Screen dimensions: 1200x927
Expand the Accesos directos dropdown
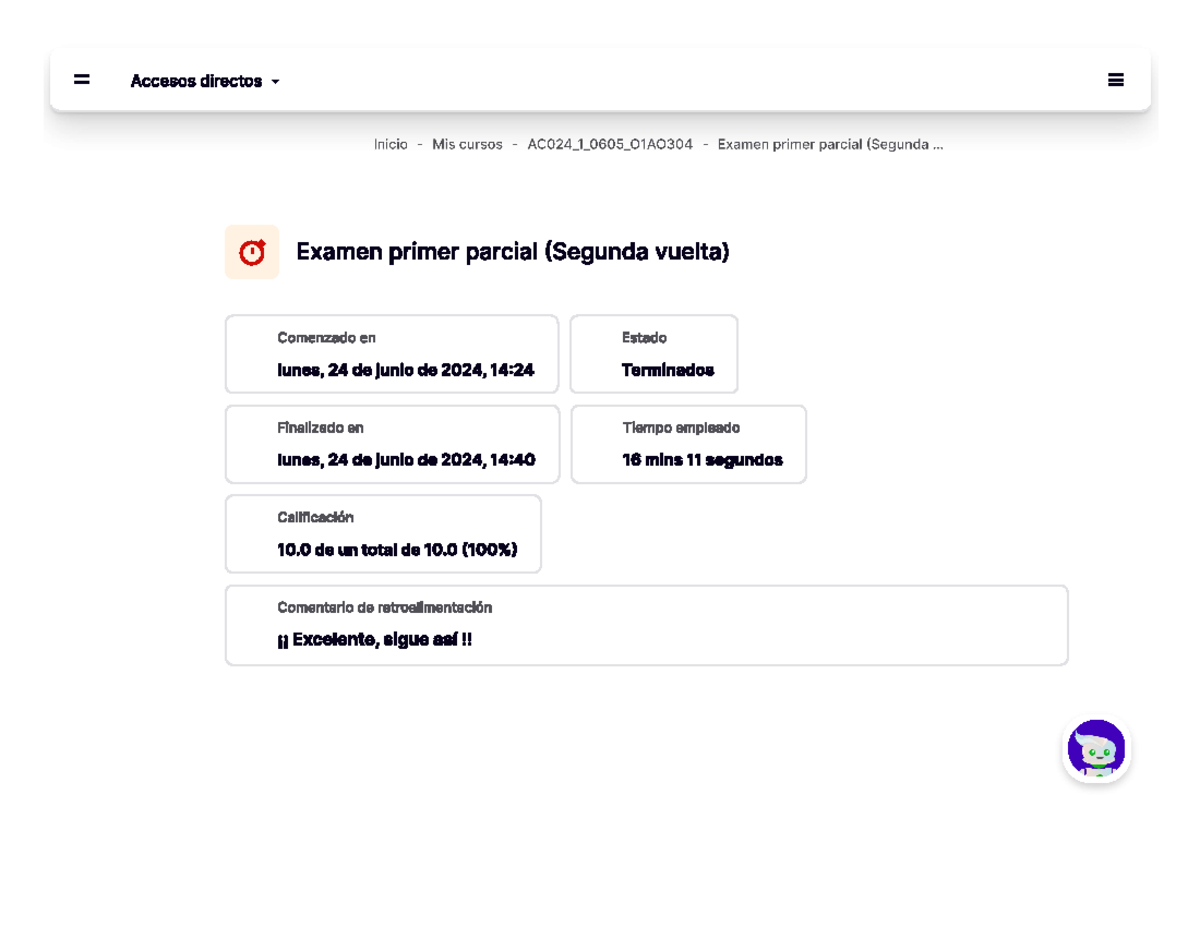point(205,81)
